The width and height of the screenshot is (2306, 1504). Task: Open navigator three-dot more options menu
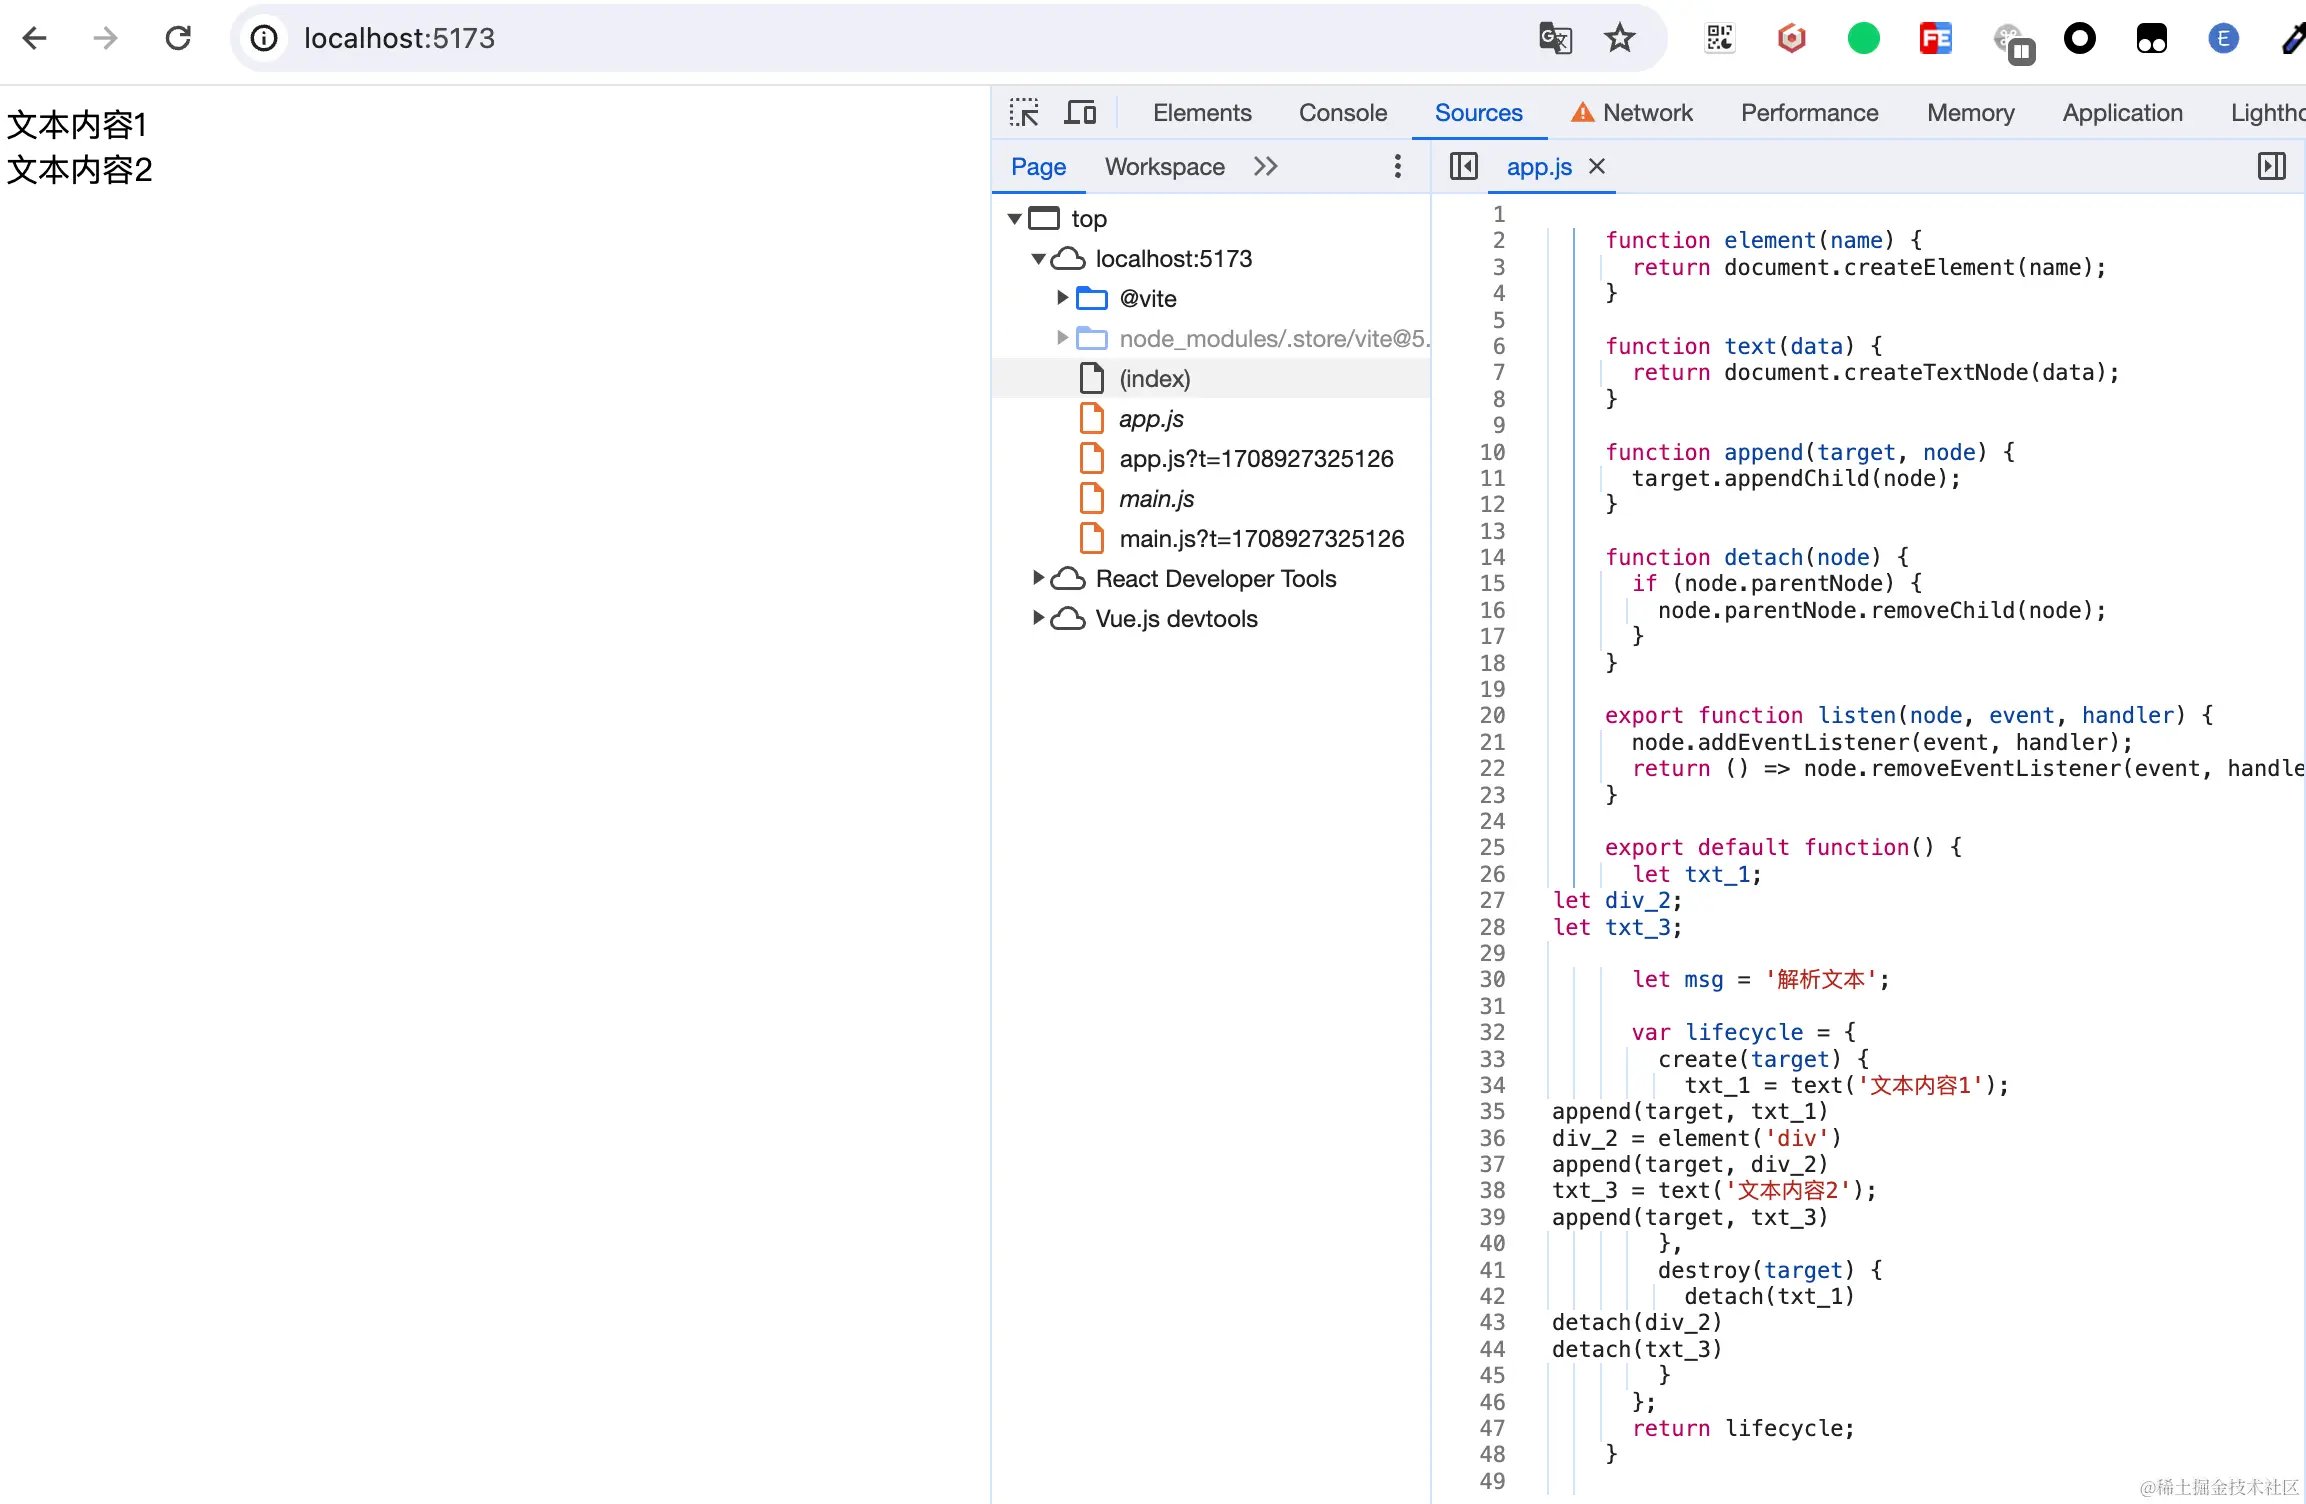pyautogui.click(x=1397, y=166)
